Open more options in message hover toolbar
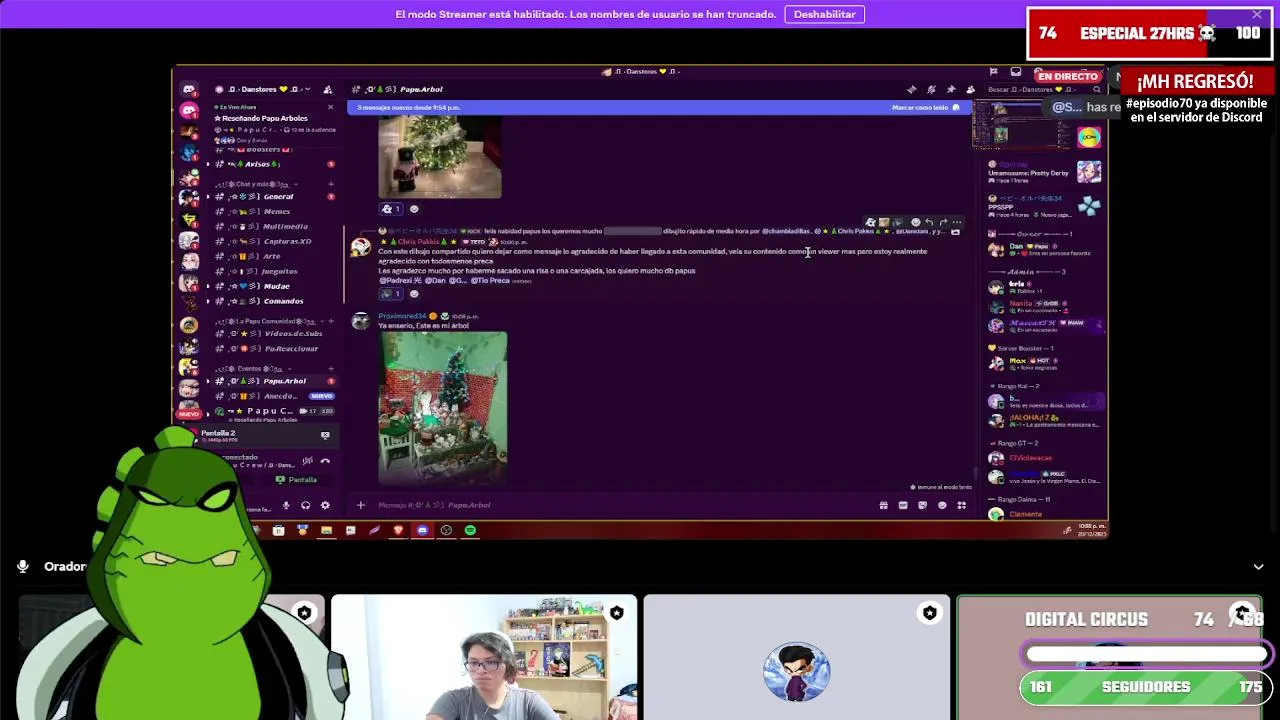 957,223
